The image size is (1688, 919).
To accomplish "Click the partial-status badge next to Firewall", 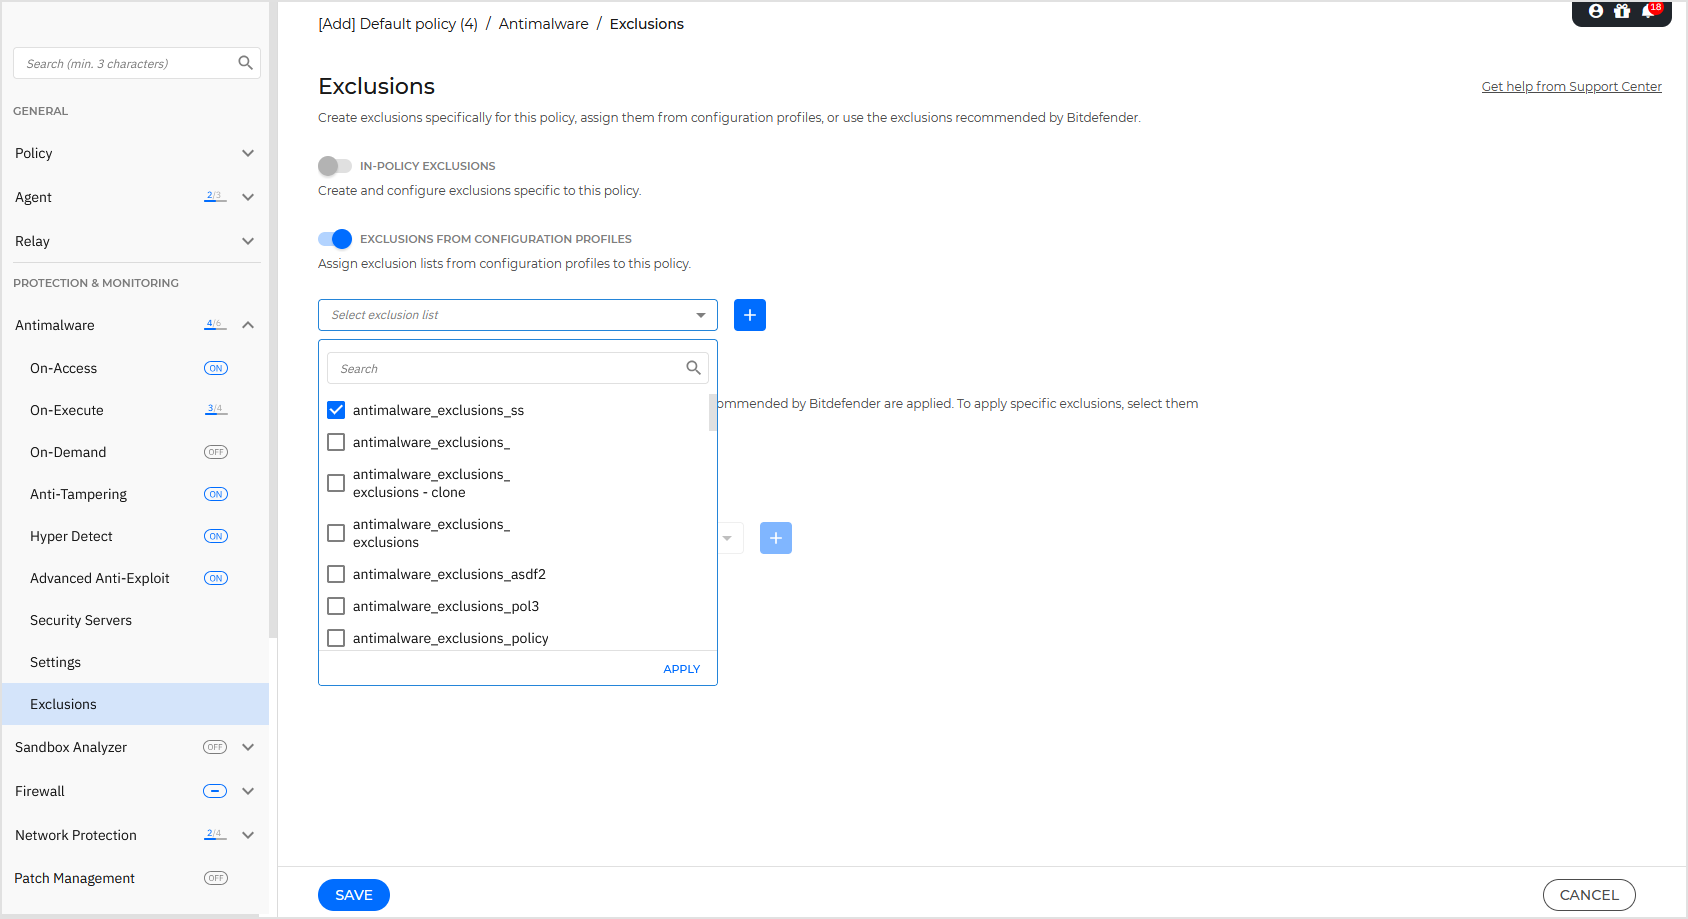I will (214, 791).
